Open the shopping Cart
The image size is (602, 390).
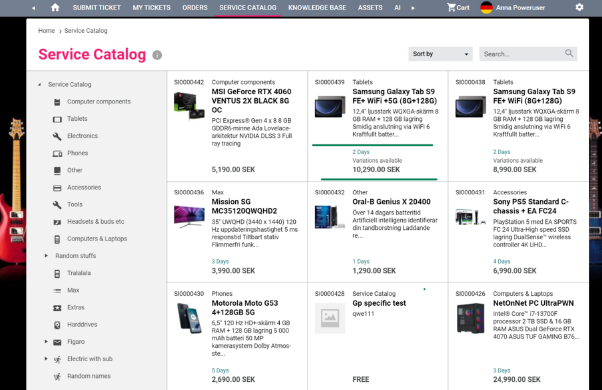tap(458, 7)
